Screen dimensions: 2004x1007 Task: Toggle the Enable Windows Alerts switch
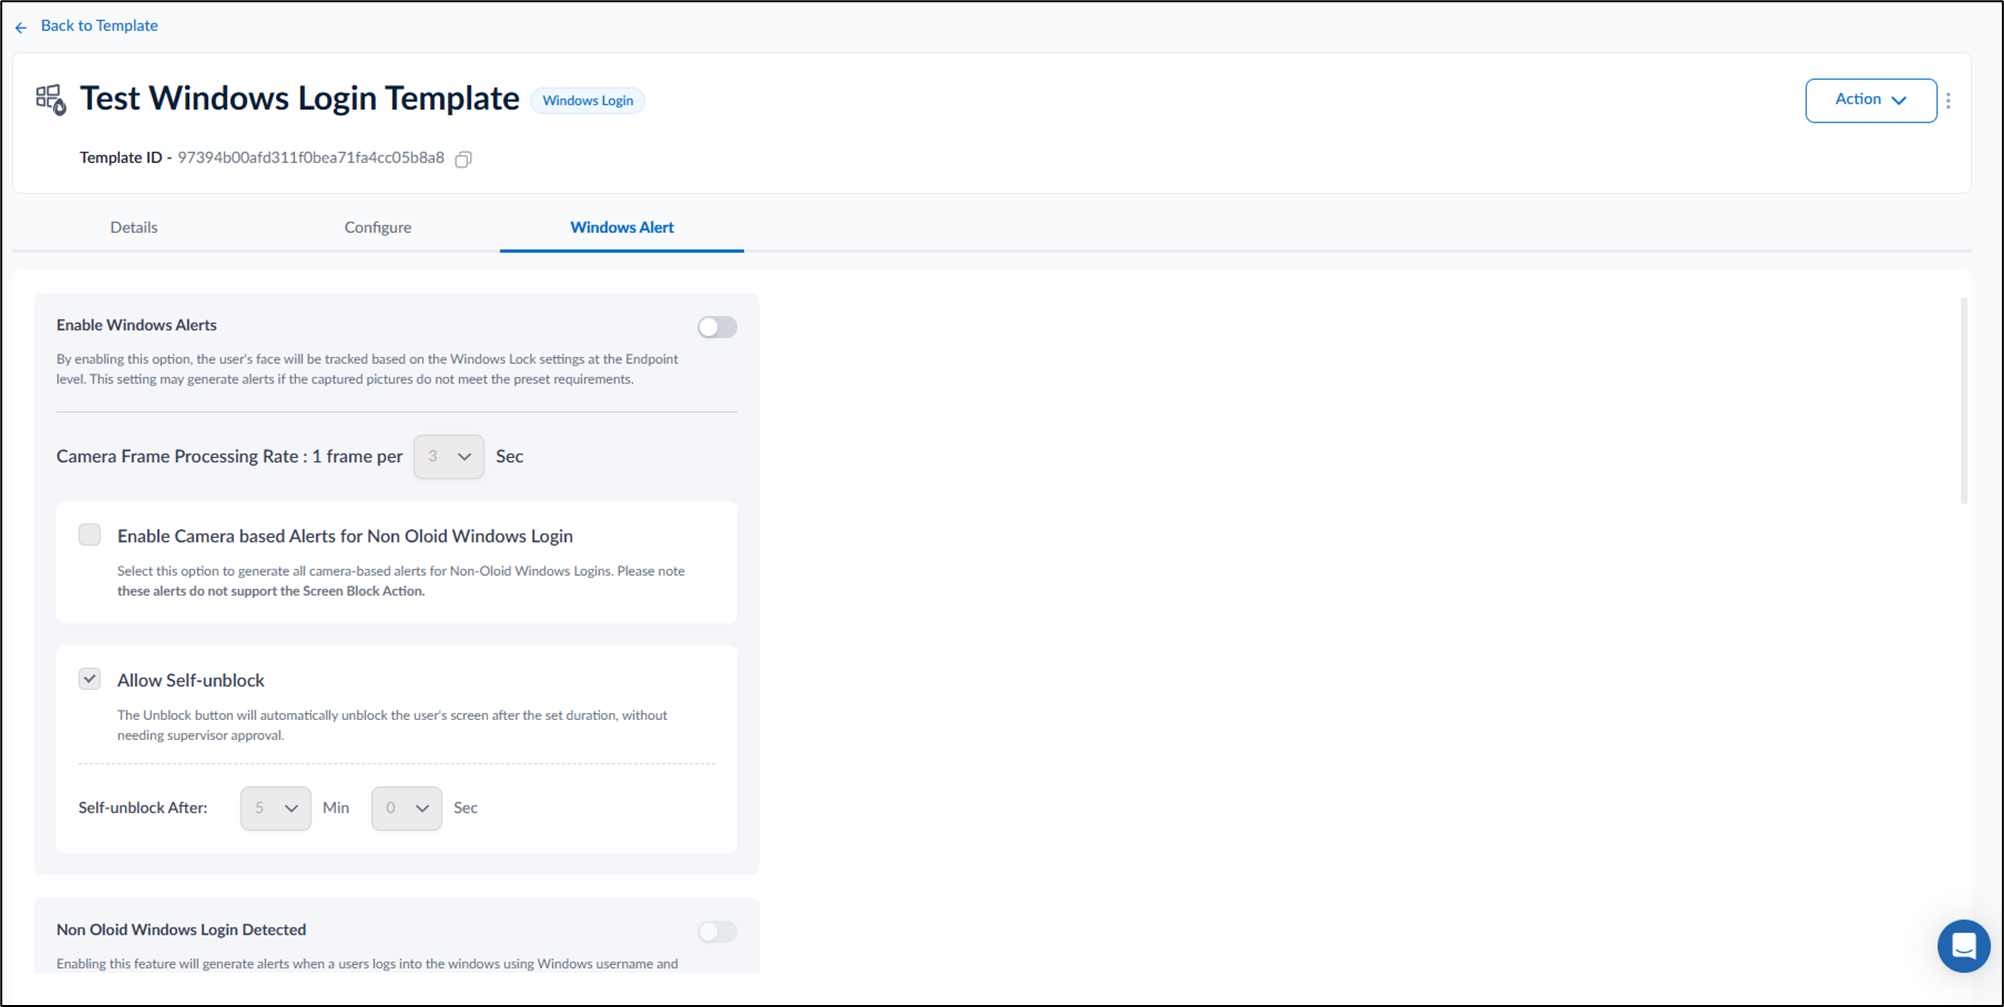(x=717, y=327)
